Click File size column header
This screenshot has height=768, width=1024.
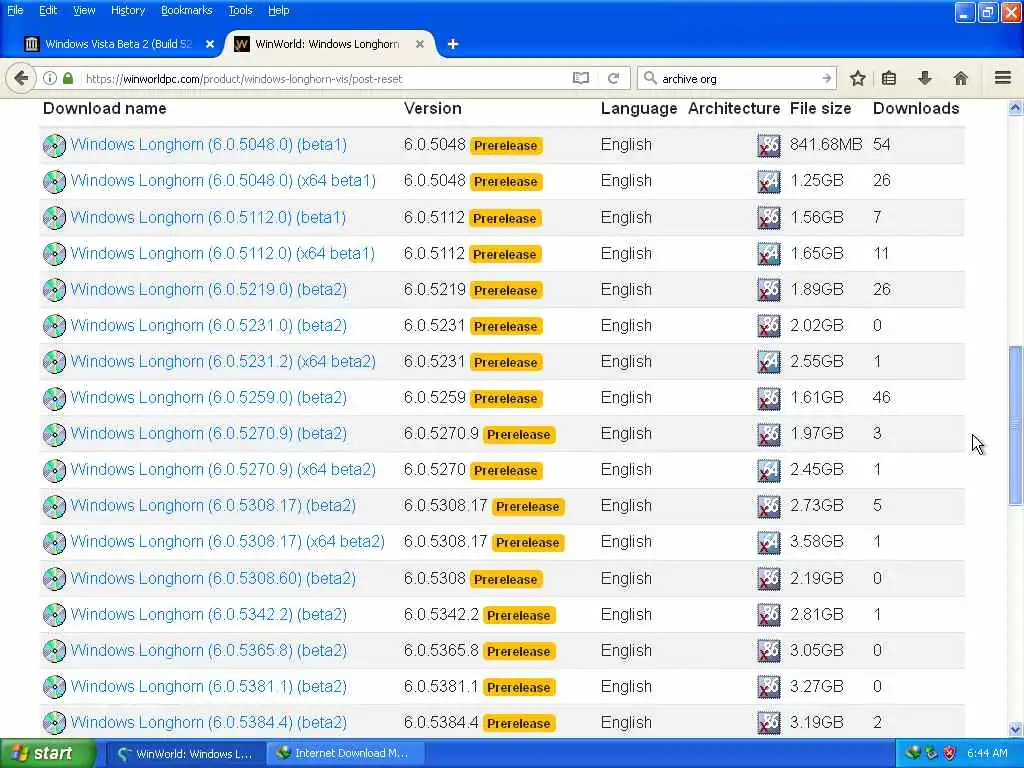pos(820,108)
